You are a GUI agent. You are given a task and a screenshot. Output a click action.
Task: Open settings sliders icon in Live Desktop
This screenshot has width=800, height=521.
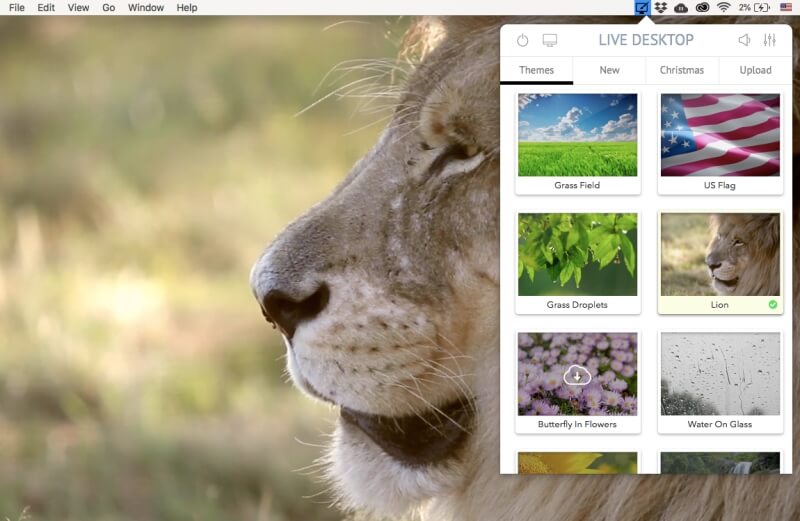(769, 40)
